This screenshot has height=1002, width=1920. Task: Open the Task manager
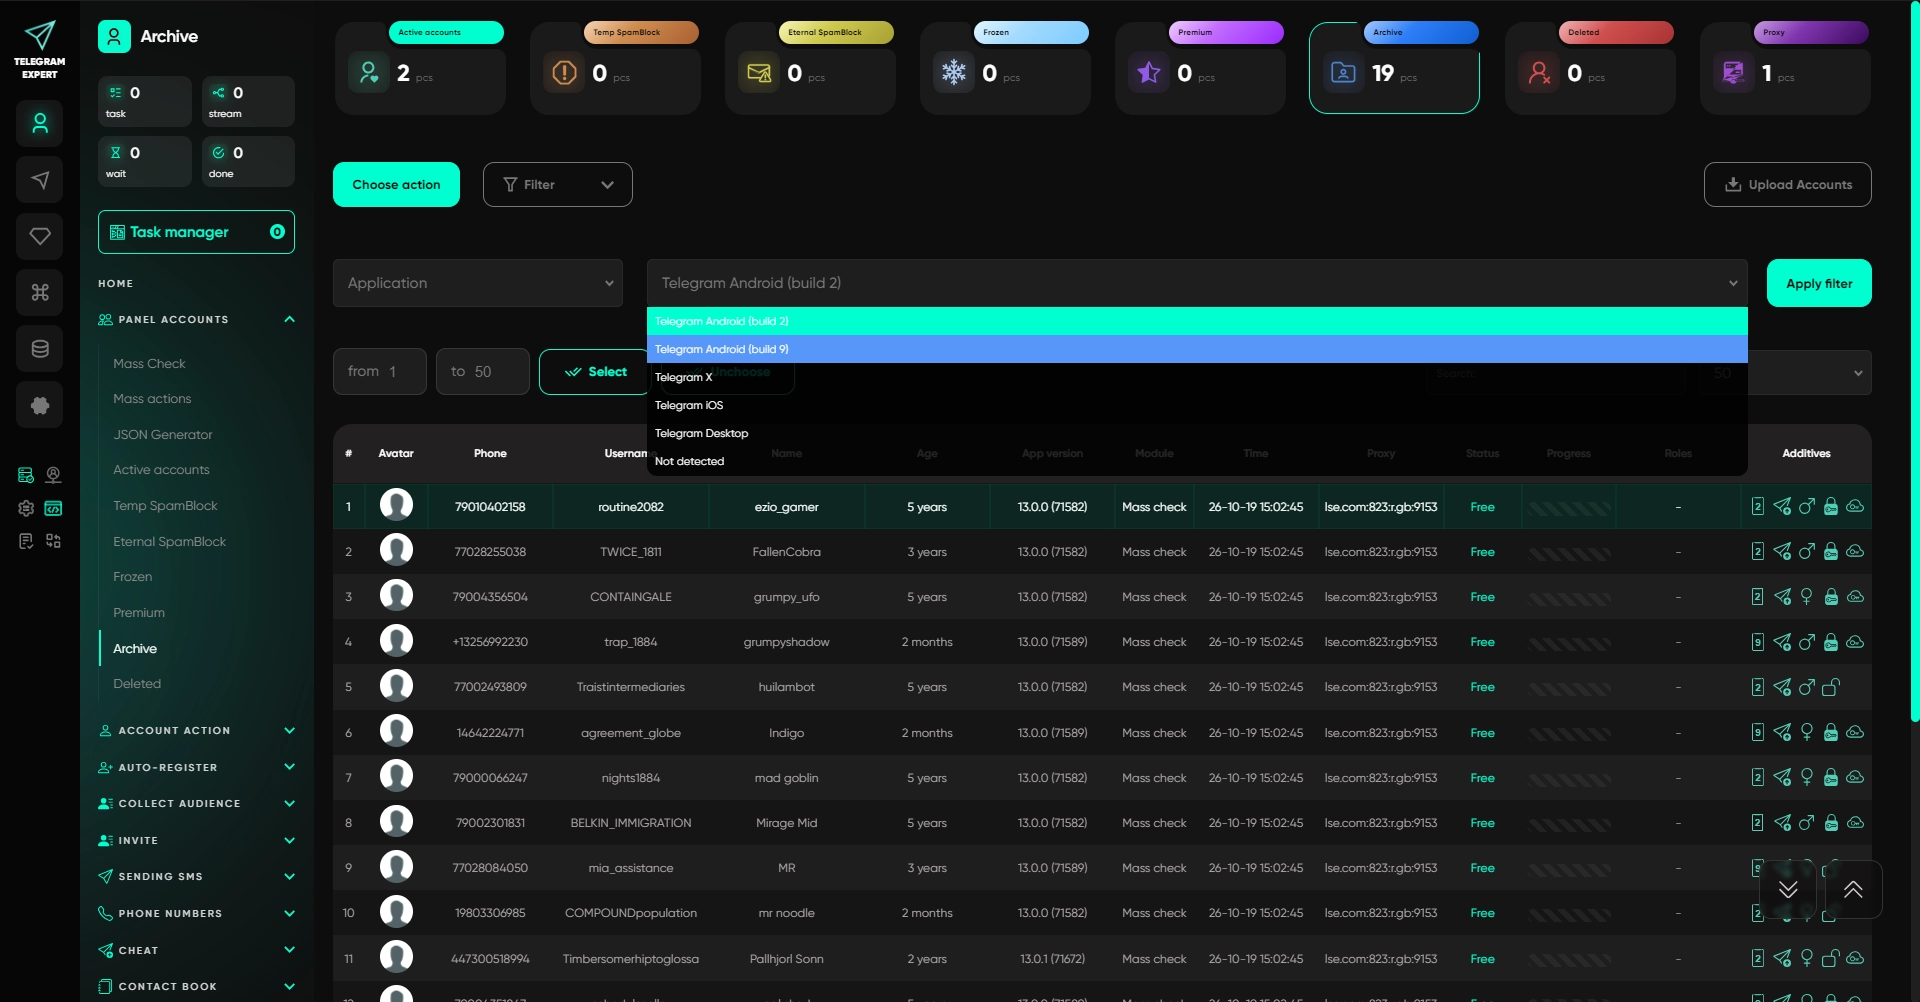pyautogui.click(x=196, y=232)
